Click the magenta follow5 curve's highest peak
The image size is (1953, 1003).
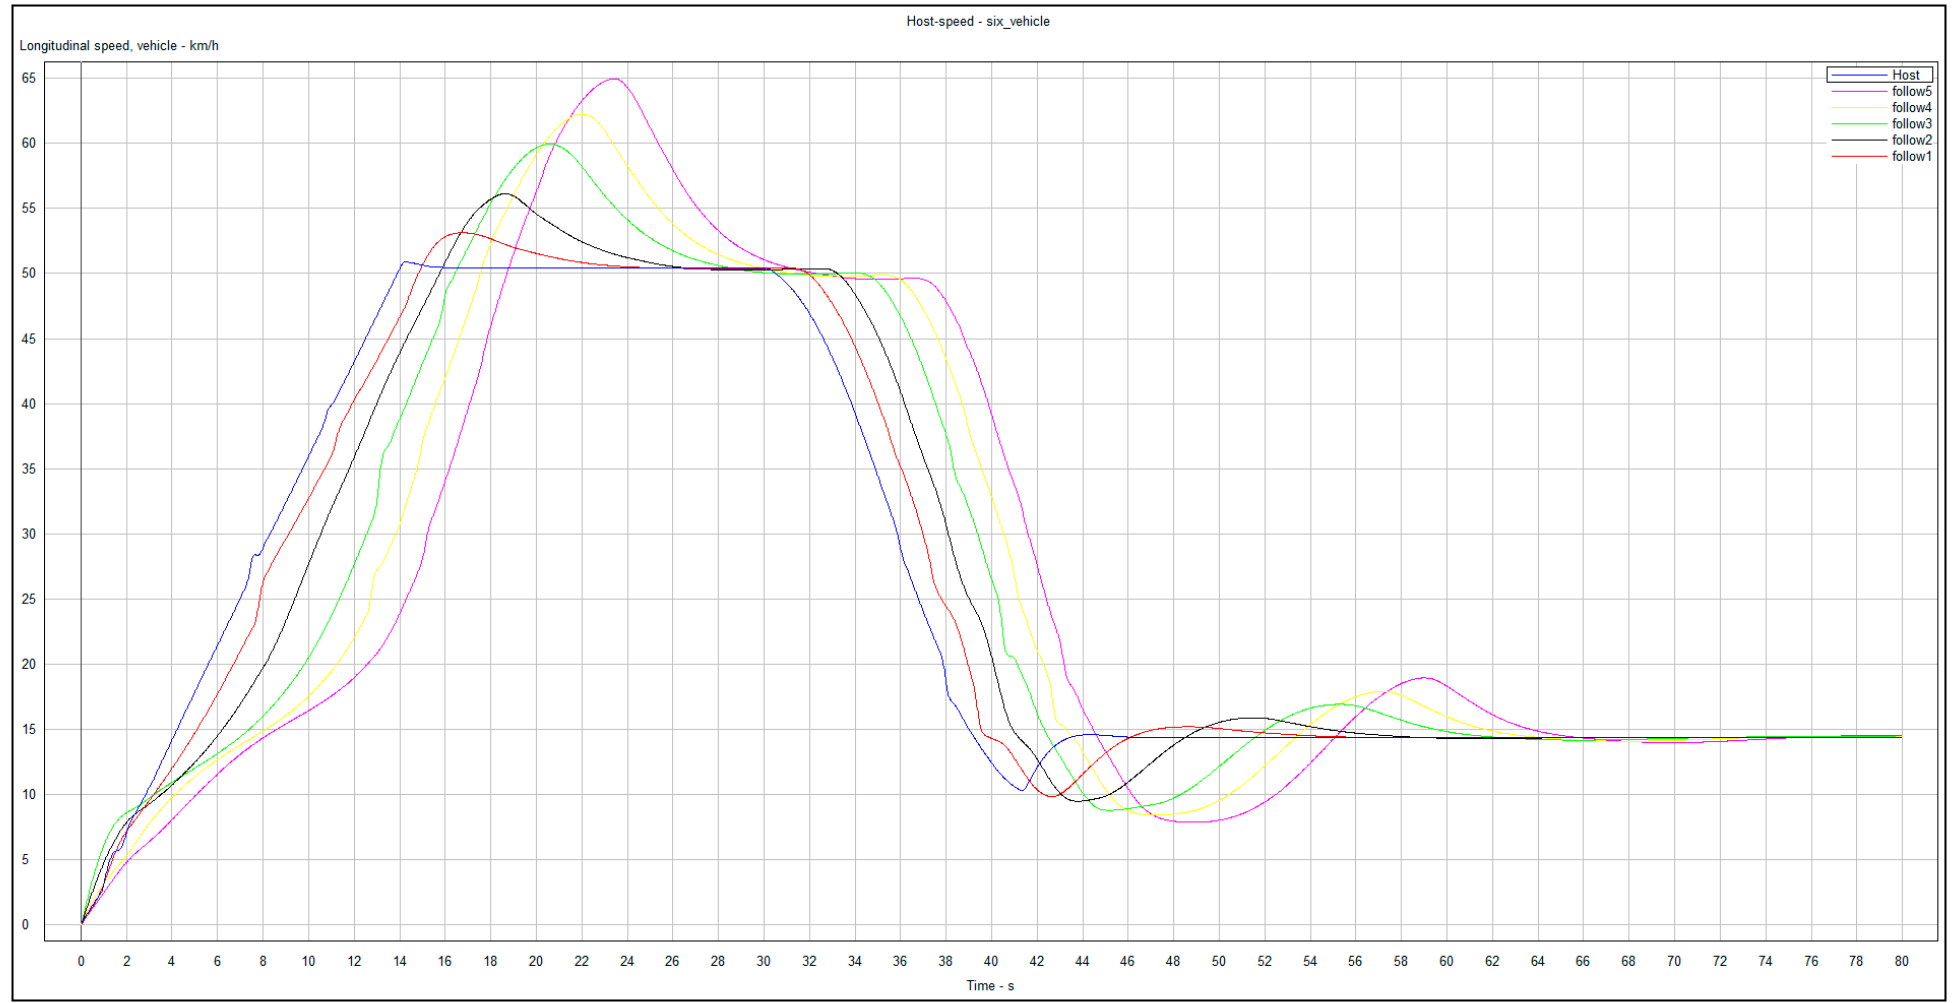(615, 79)
